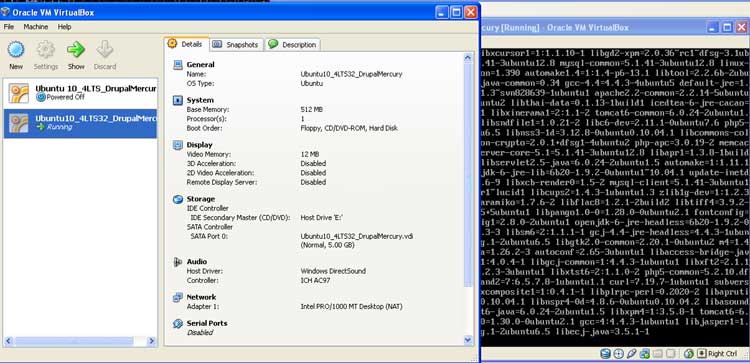Screen dimensions: 750x363
Task: Click 'Intel PRO/1000 MT Desktop (NAT)' adapter value
Action: (351, 307)
